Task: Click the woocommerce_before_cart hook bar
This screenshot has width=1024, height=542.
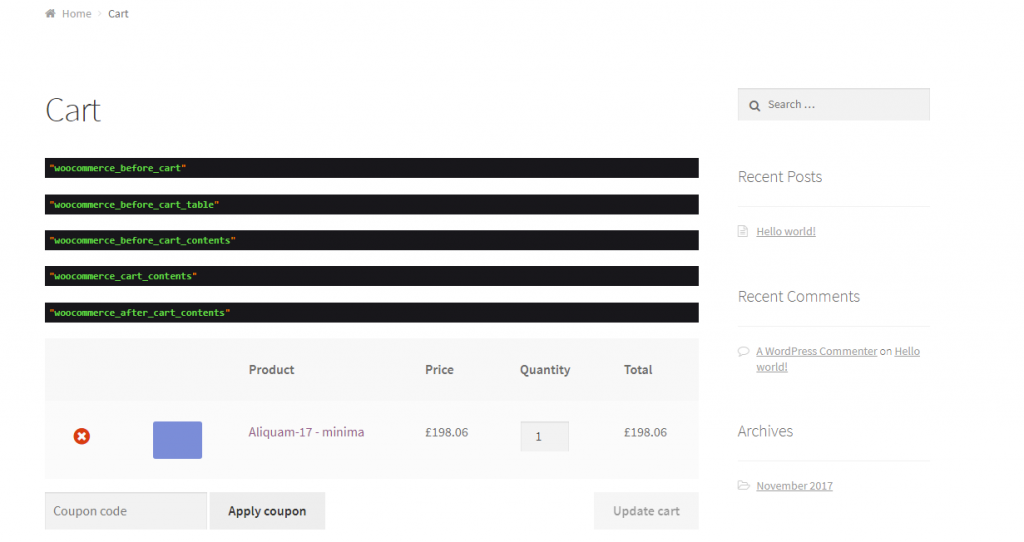Action: [371, 168]
